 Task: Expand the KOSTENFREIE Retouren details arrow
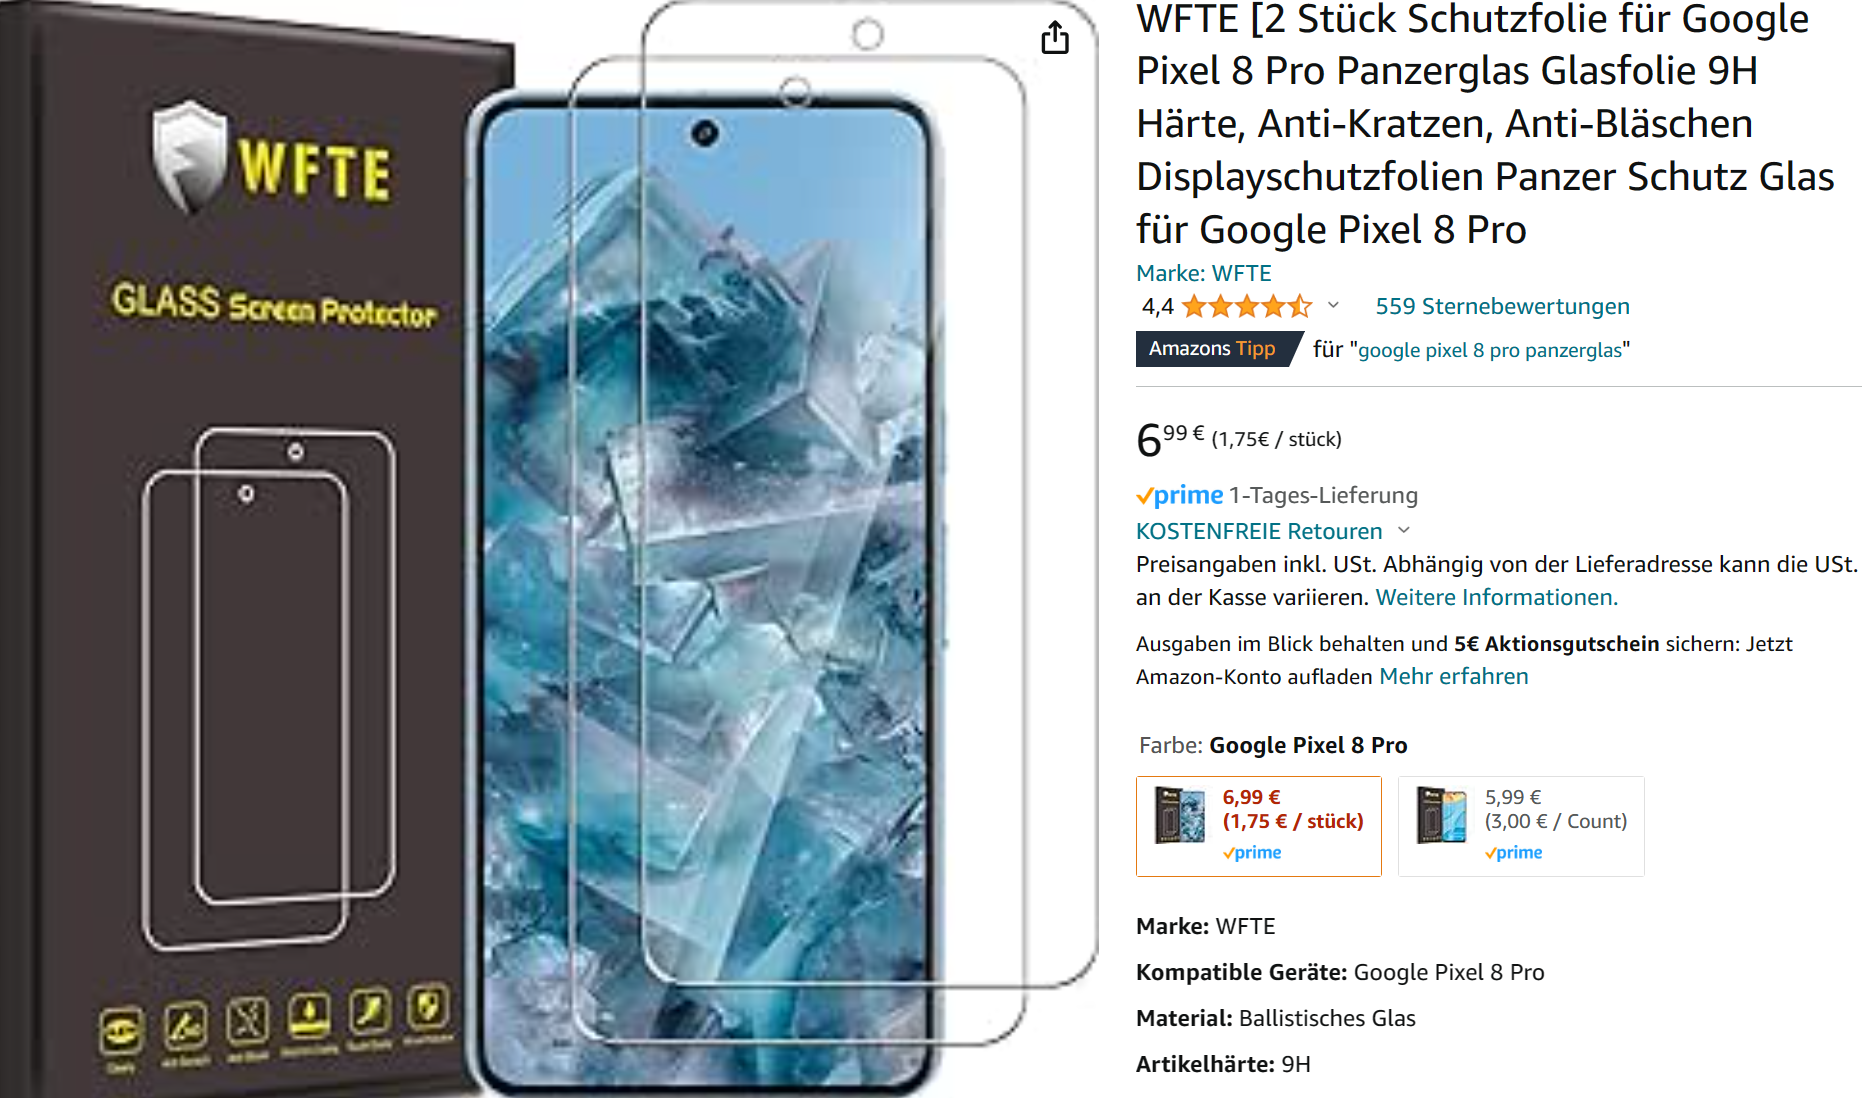1404,530
